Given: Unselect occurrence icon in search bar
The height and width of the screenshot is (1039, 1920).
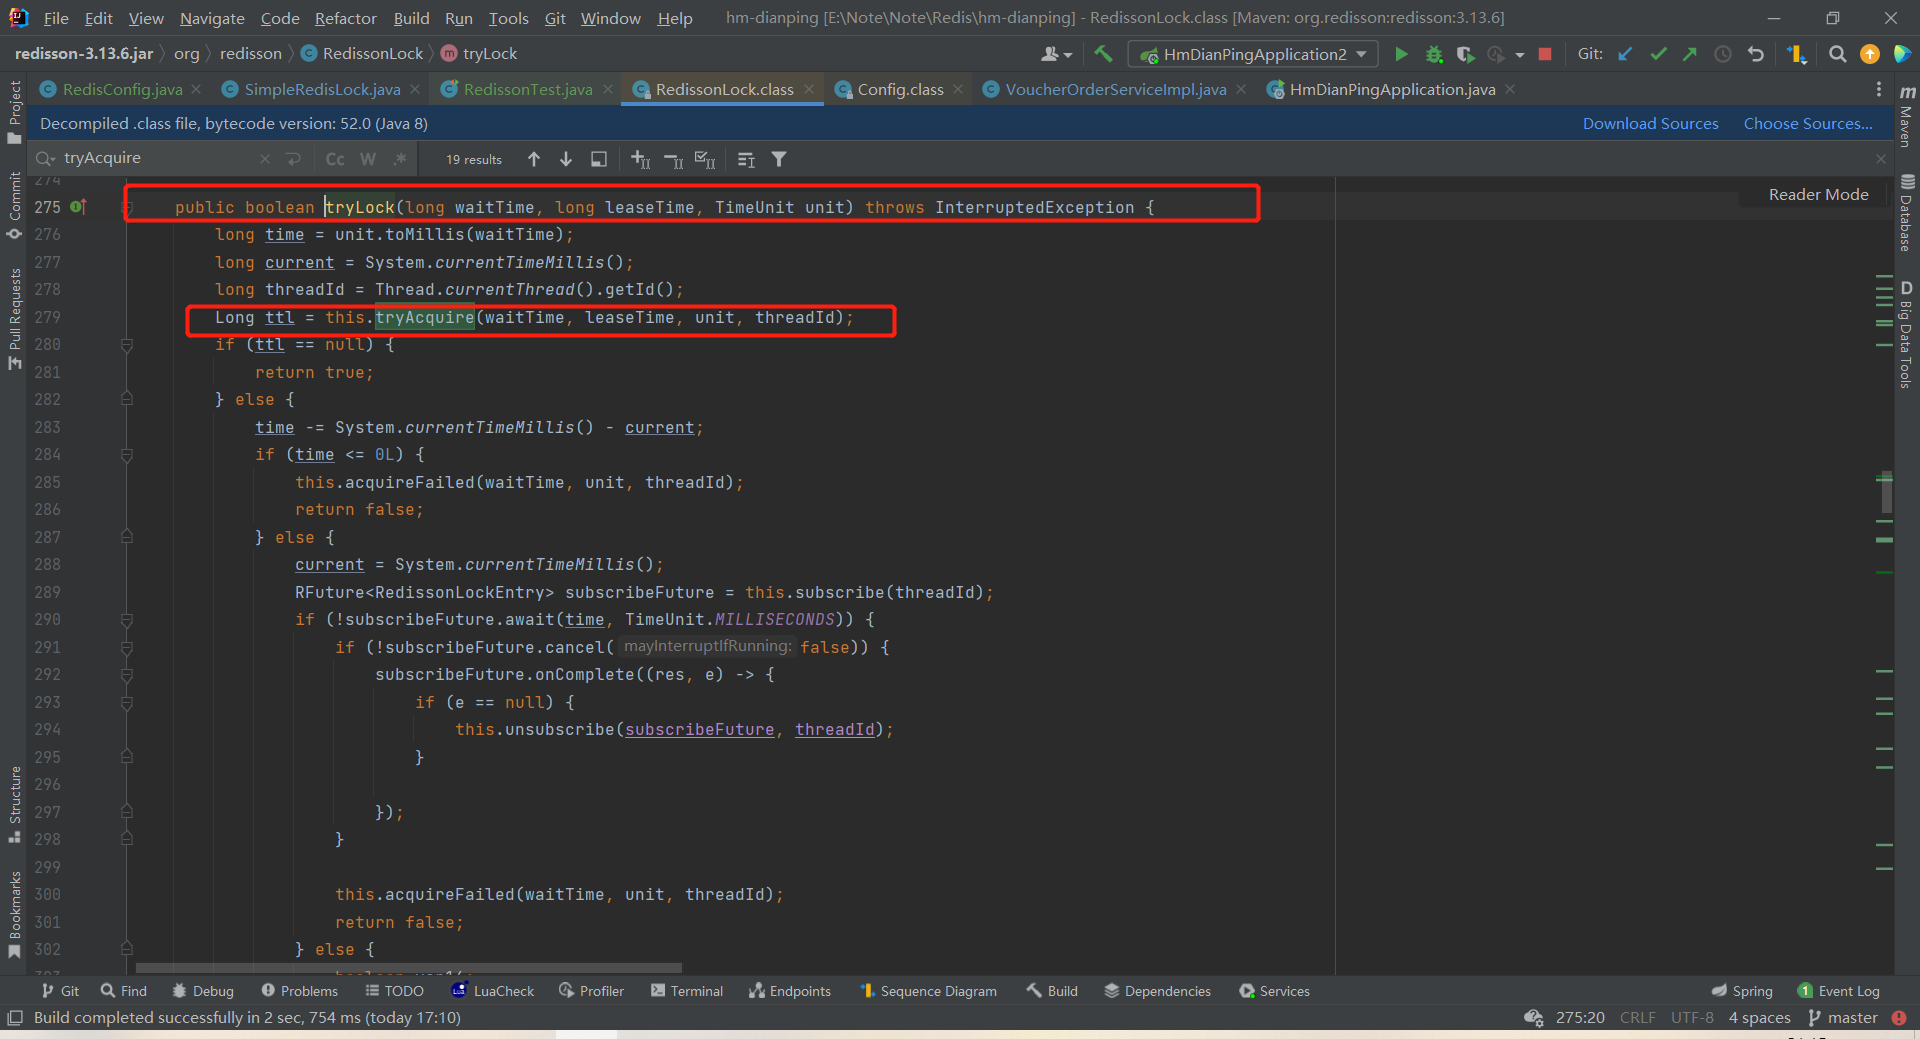Looking at the screenshot, I should (x=673, y=159).
